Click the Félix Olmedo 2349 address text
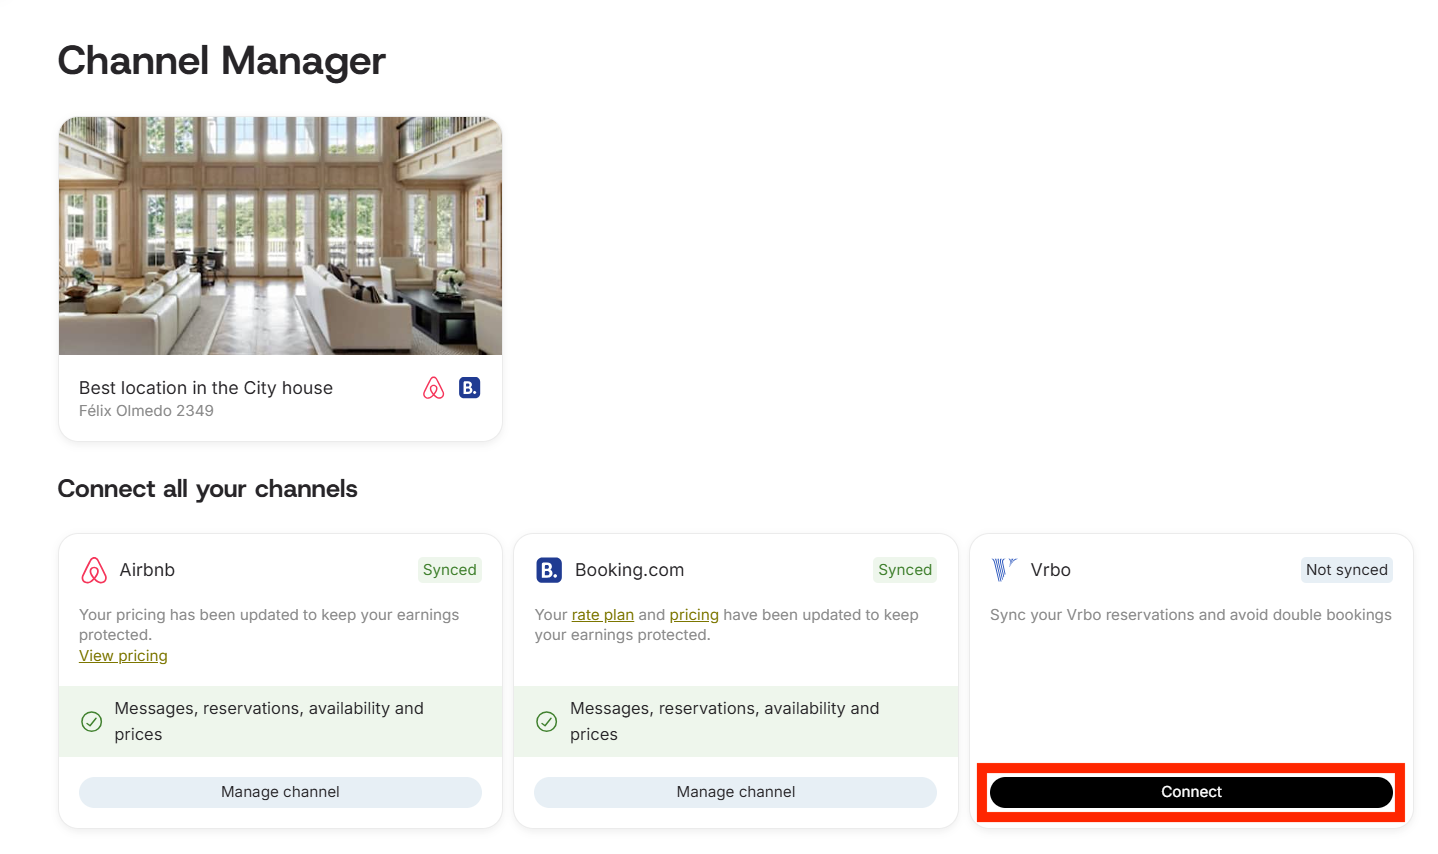Image resolution: width=1438 pixels, height=854 pixels. (146, 411)
